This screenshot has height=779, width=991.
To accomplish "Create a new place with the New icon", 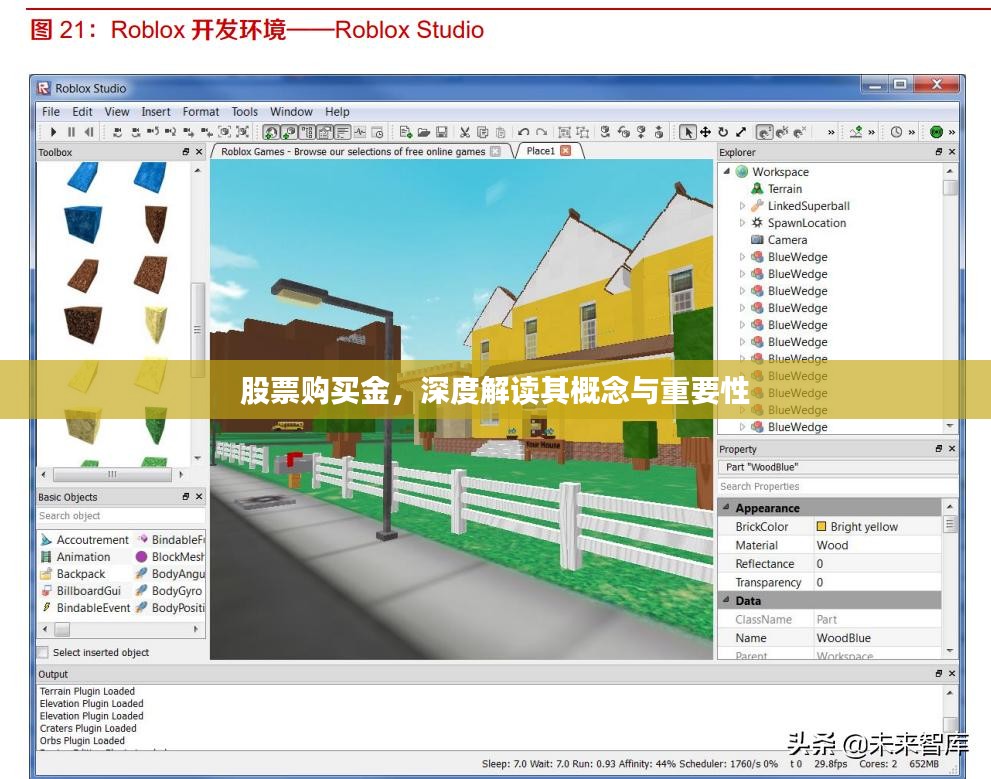I will [x=406, y=132].
